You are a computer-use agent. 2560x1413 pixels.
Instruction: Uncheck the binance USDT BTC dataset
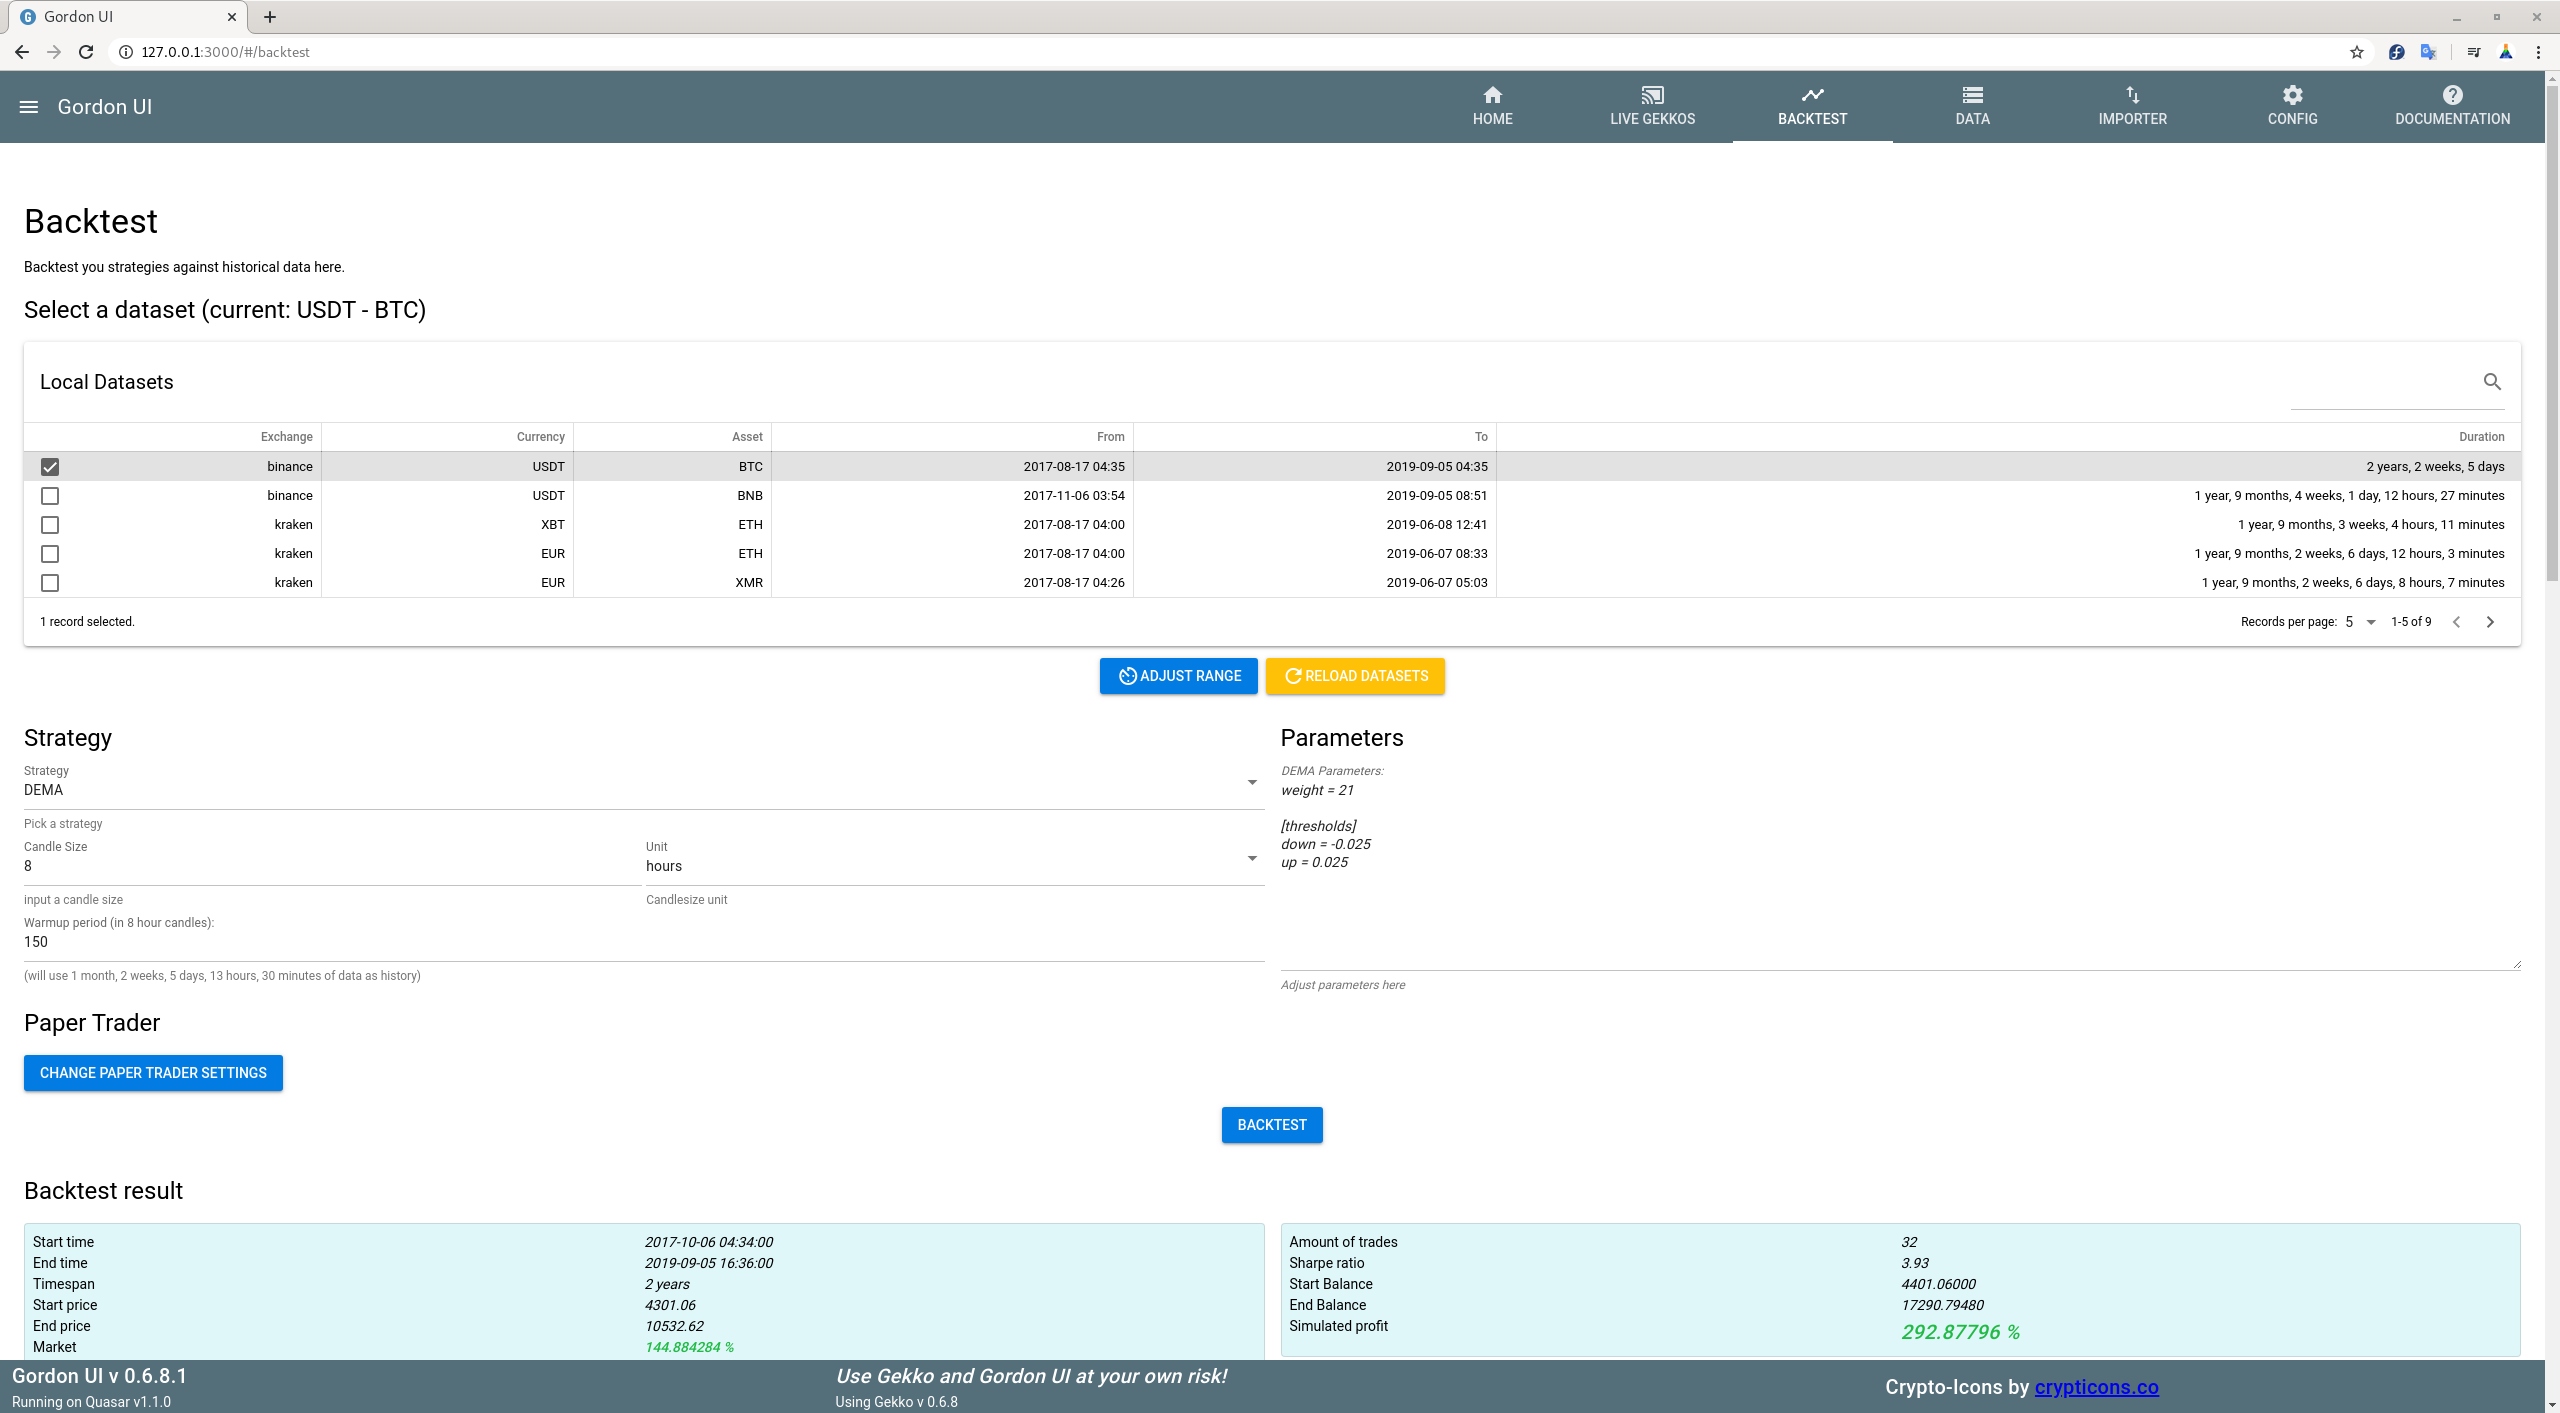pos(50,467)
